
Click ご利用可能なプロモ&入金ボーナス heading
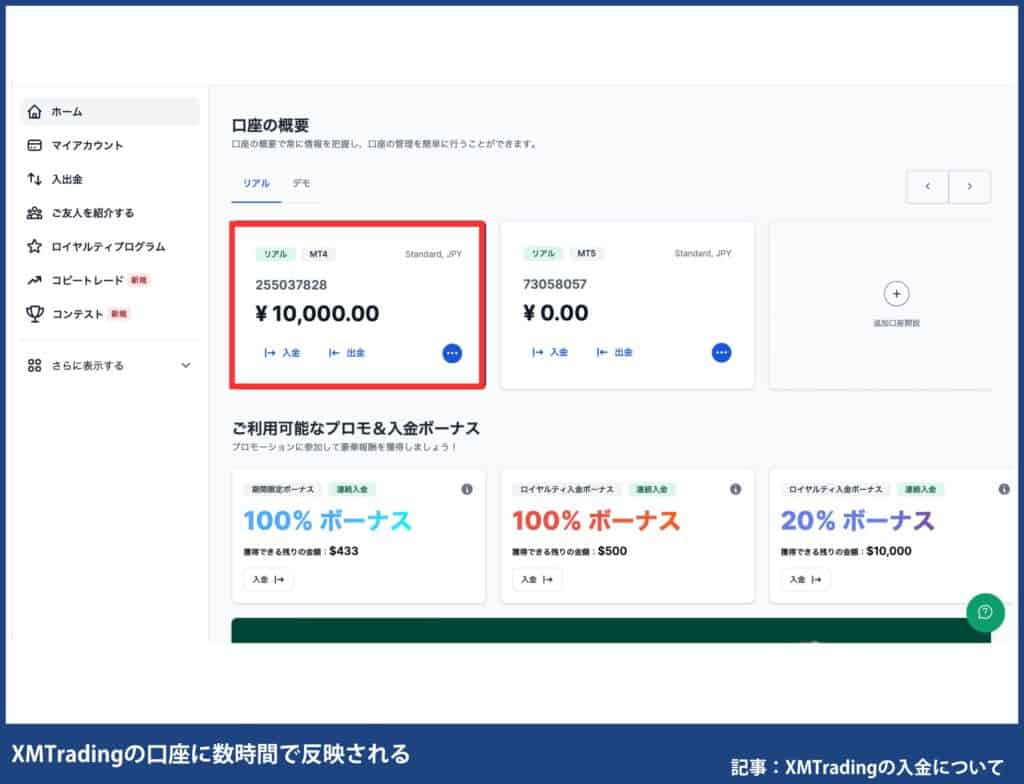tap(356, 429)
